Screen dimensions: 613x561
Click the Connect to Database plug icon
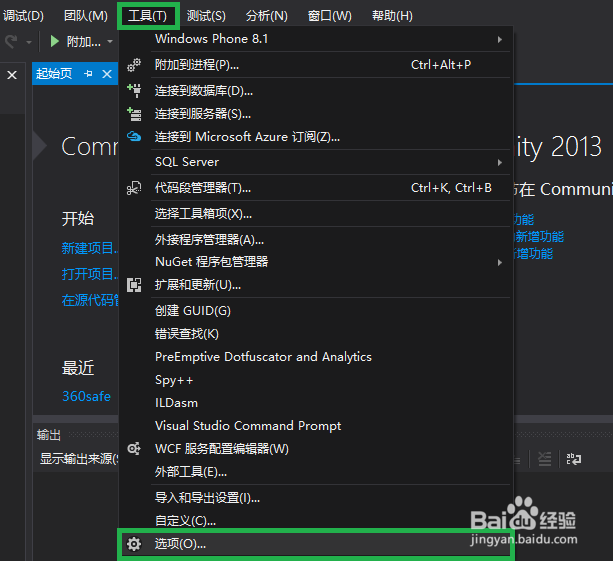(x=134, y=90)
